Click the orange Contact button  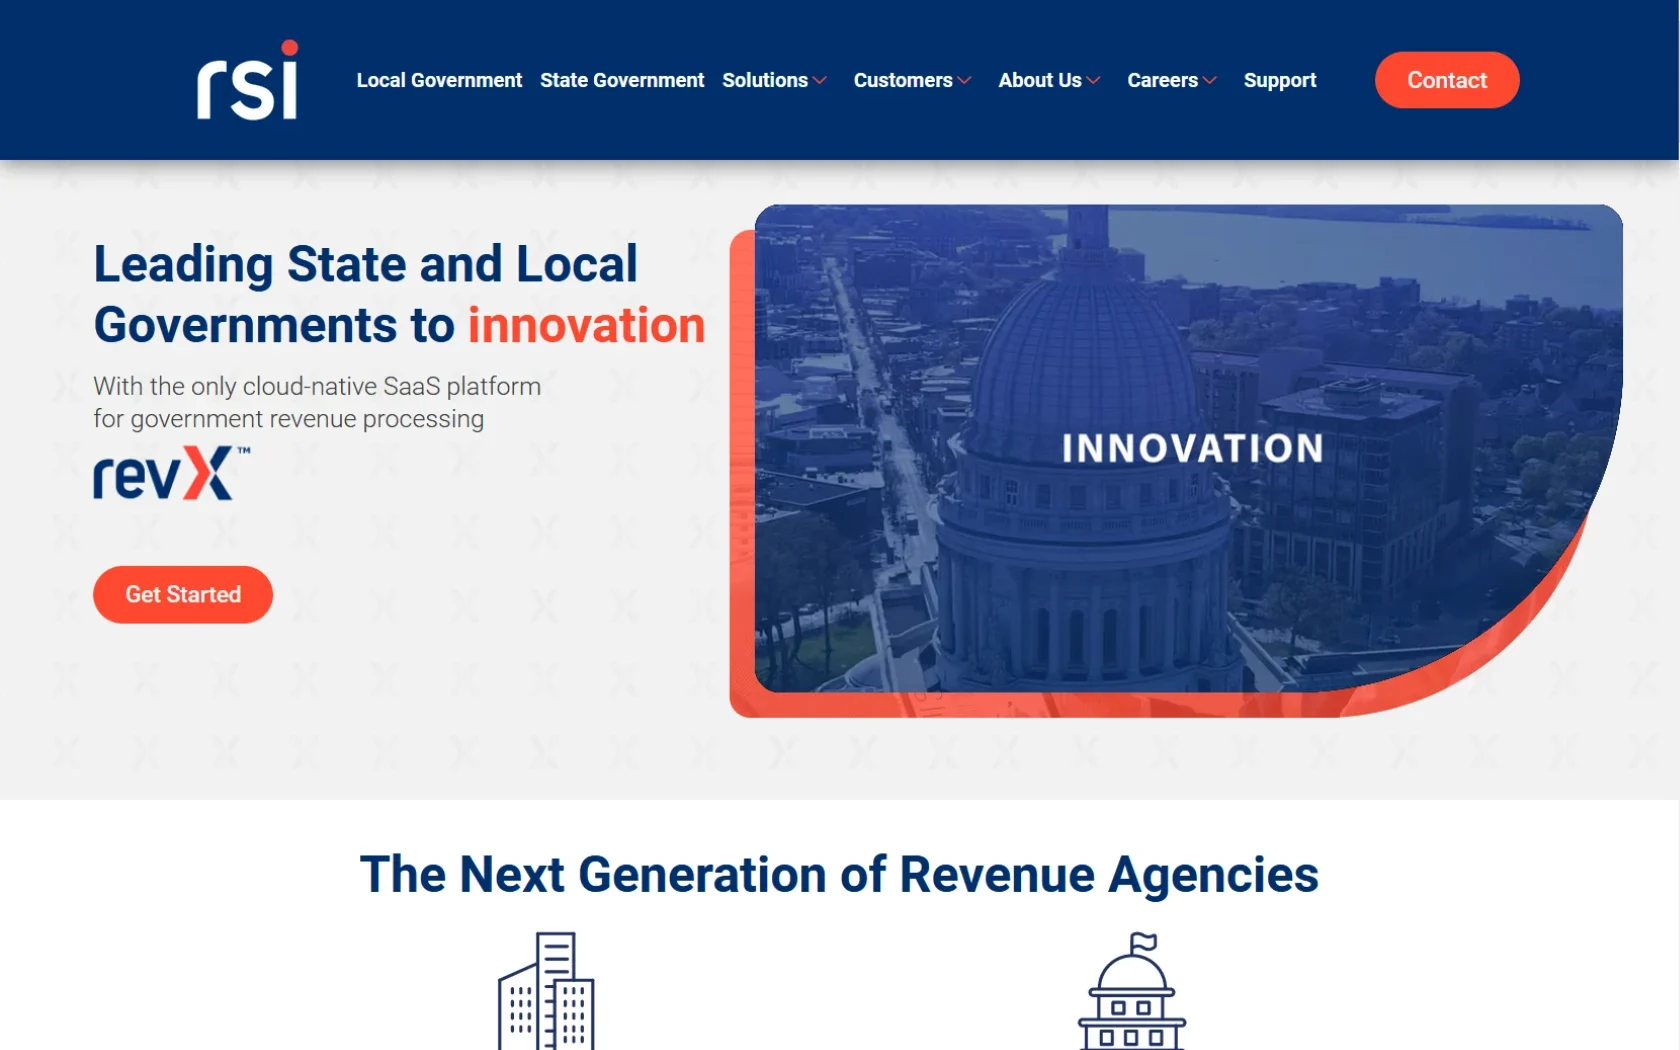click(x=1447, y=80)
